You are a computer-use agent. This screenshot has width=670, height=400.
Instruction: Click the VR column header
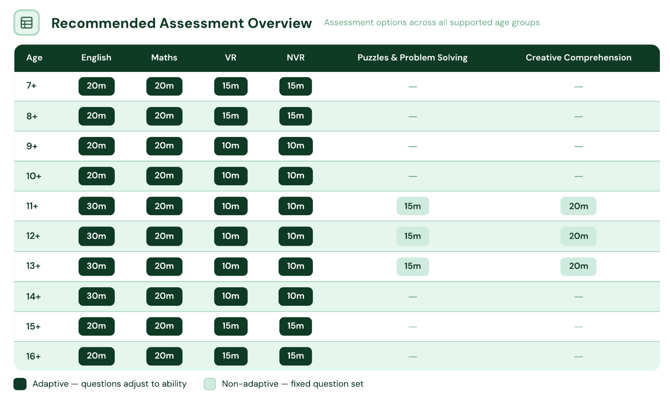[x=231, y=58]
